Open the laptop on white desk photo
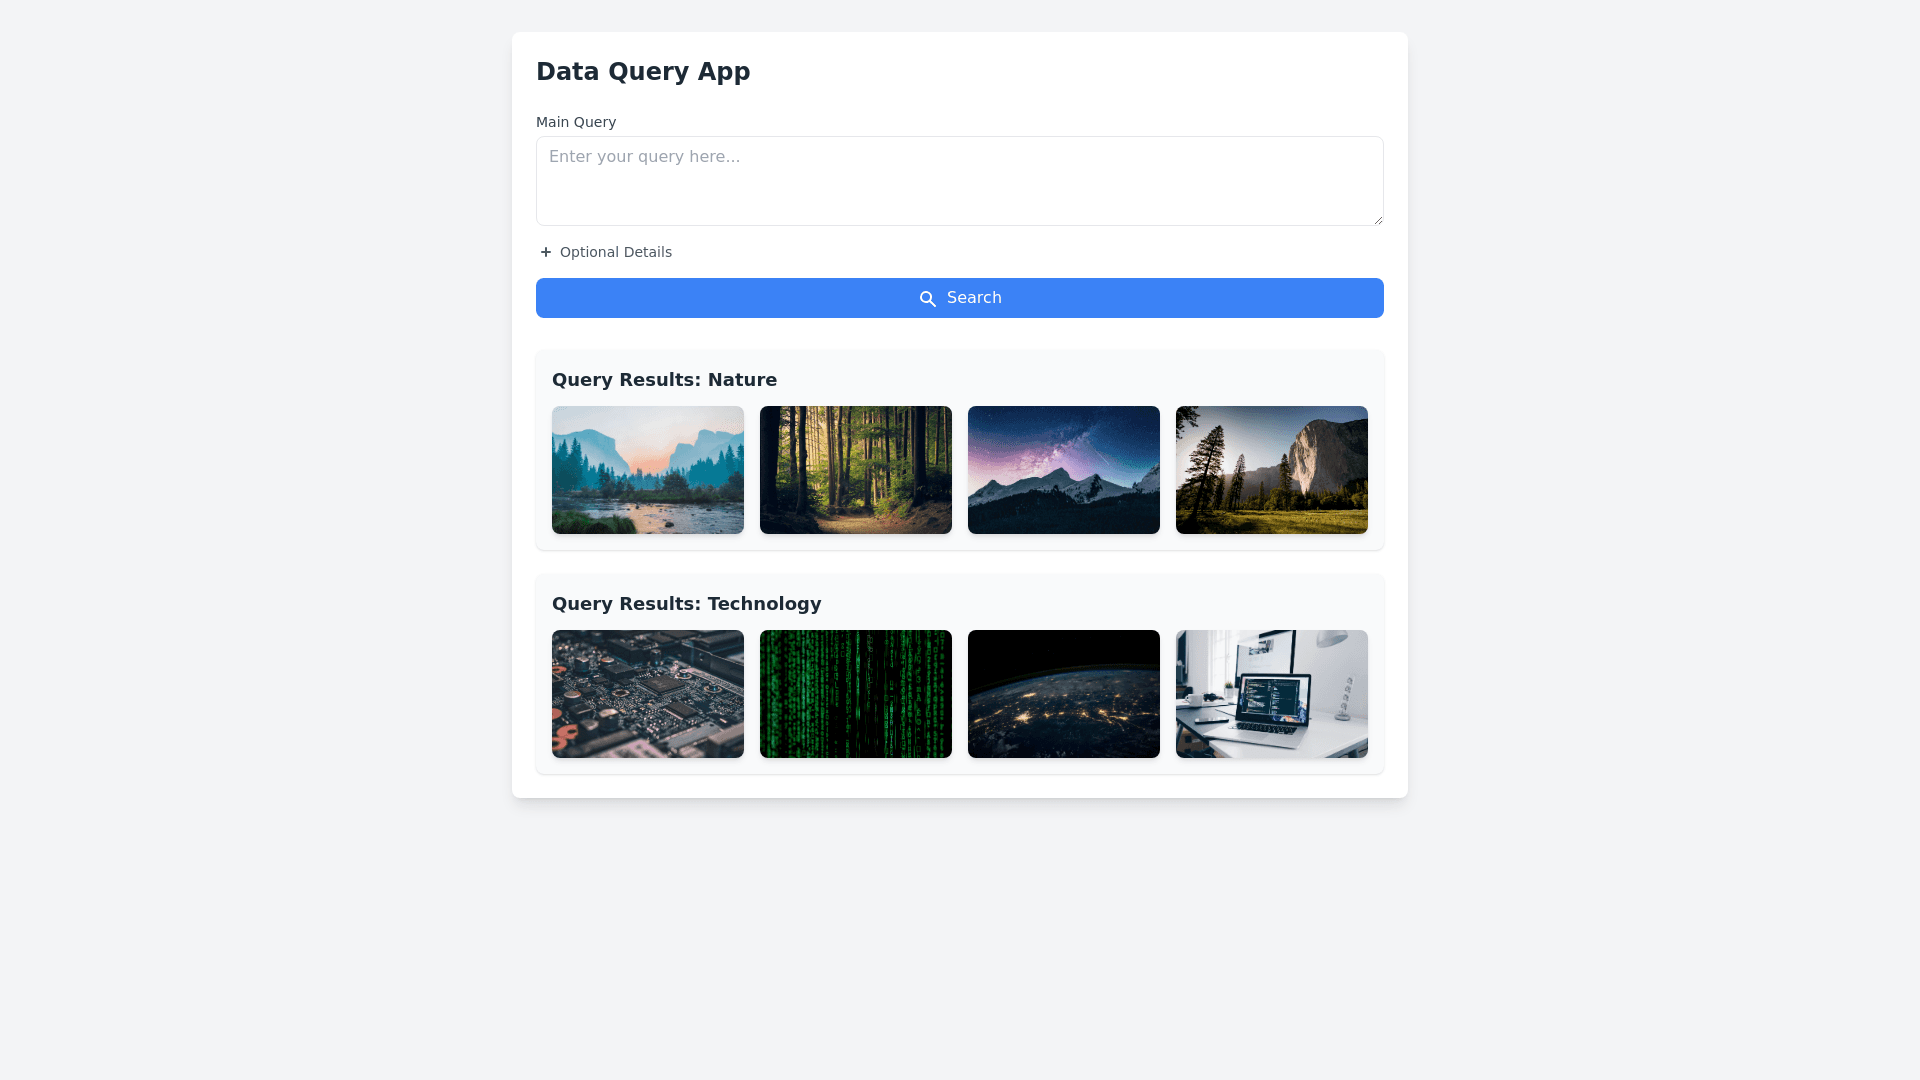Screen dimensions: 1920x1080 (x=1271, y=694)
